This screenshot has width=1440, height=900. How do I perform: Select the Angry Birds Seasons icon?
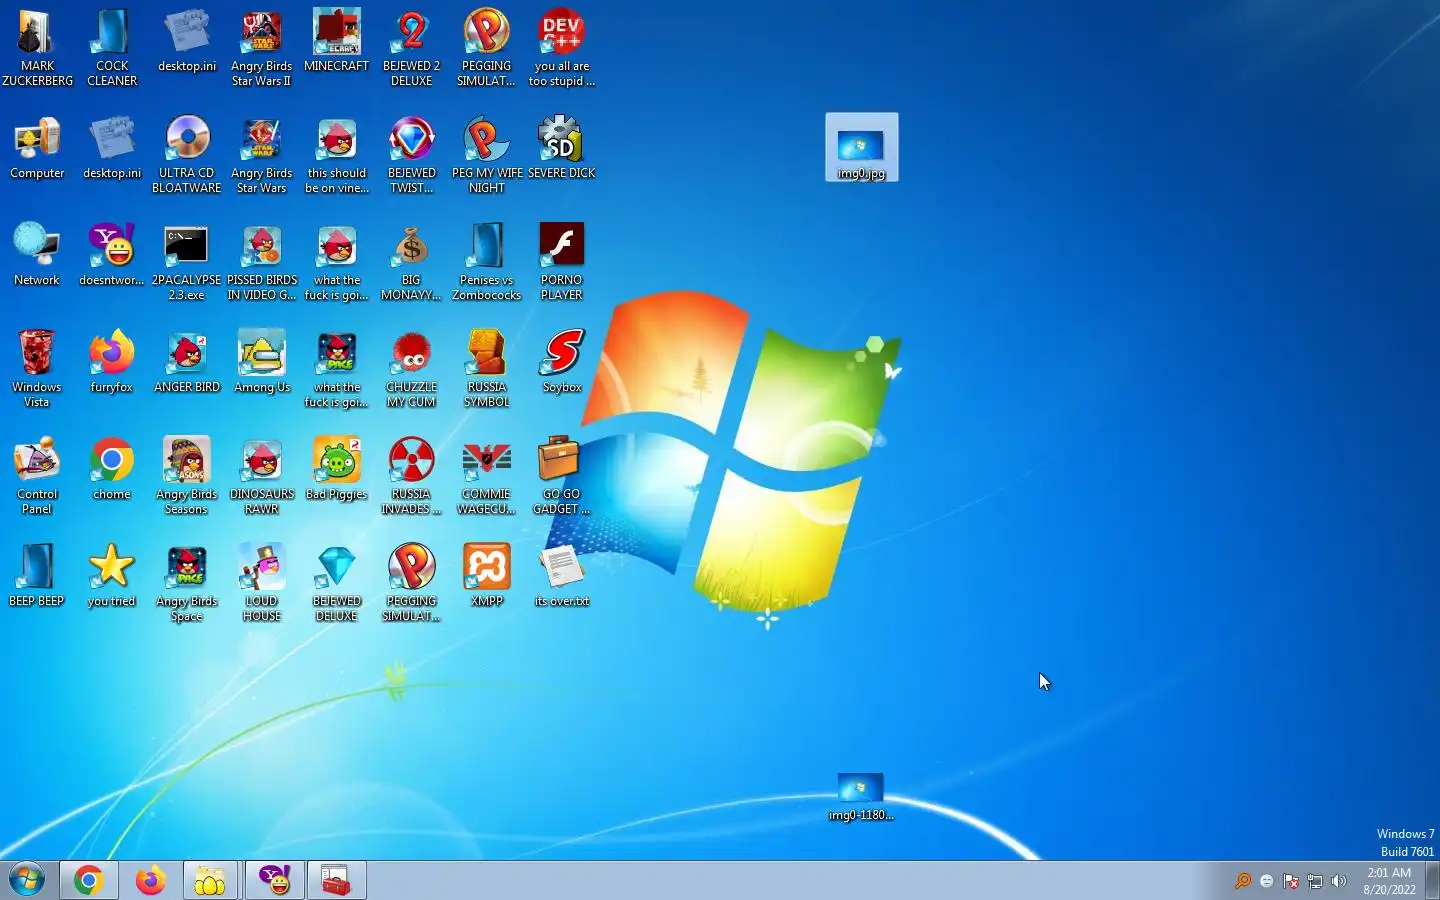(187, 476)
